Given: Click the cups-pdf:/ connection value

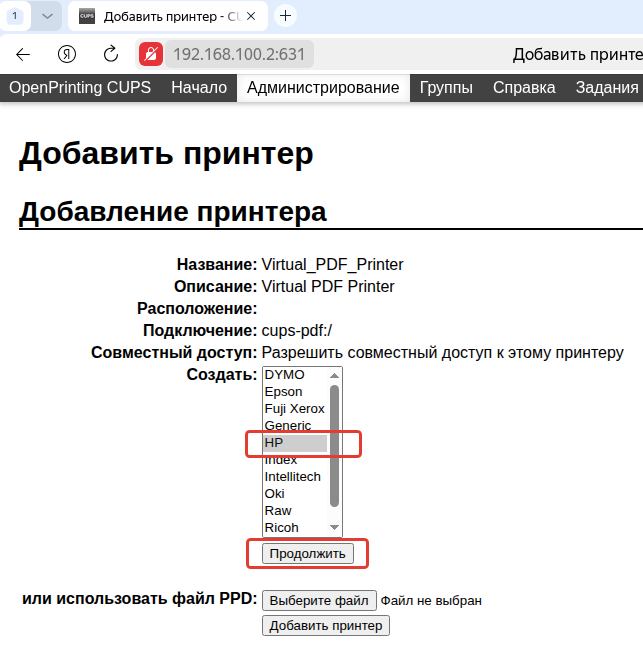Looking at the screenshot, I should [x=297, y=330].
